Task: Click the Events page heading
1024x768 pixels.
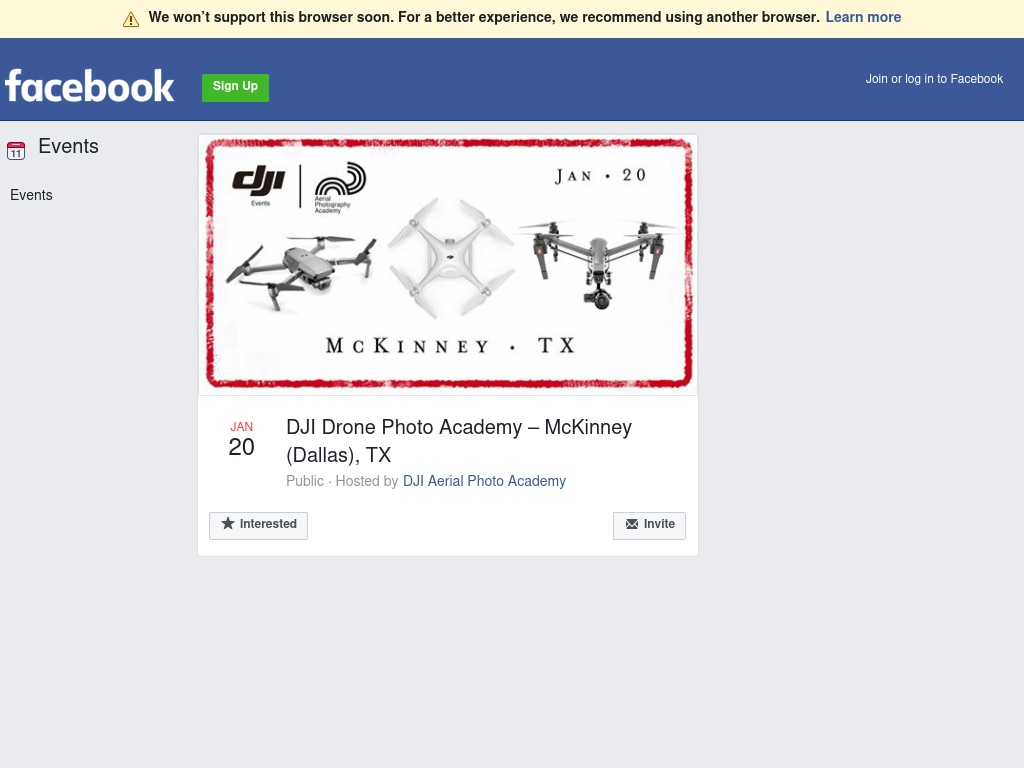Action: tap(69, 146)
